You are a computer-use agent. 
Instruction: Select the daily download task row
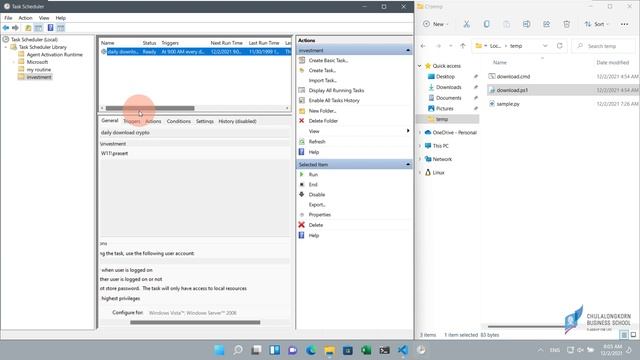point(196,52)
